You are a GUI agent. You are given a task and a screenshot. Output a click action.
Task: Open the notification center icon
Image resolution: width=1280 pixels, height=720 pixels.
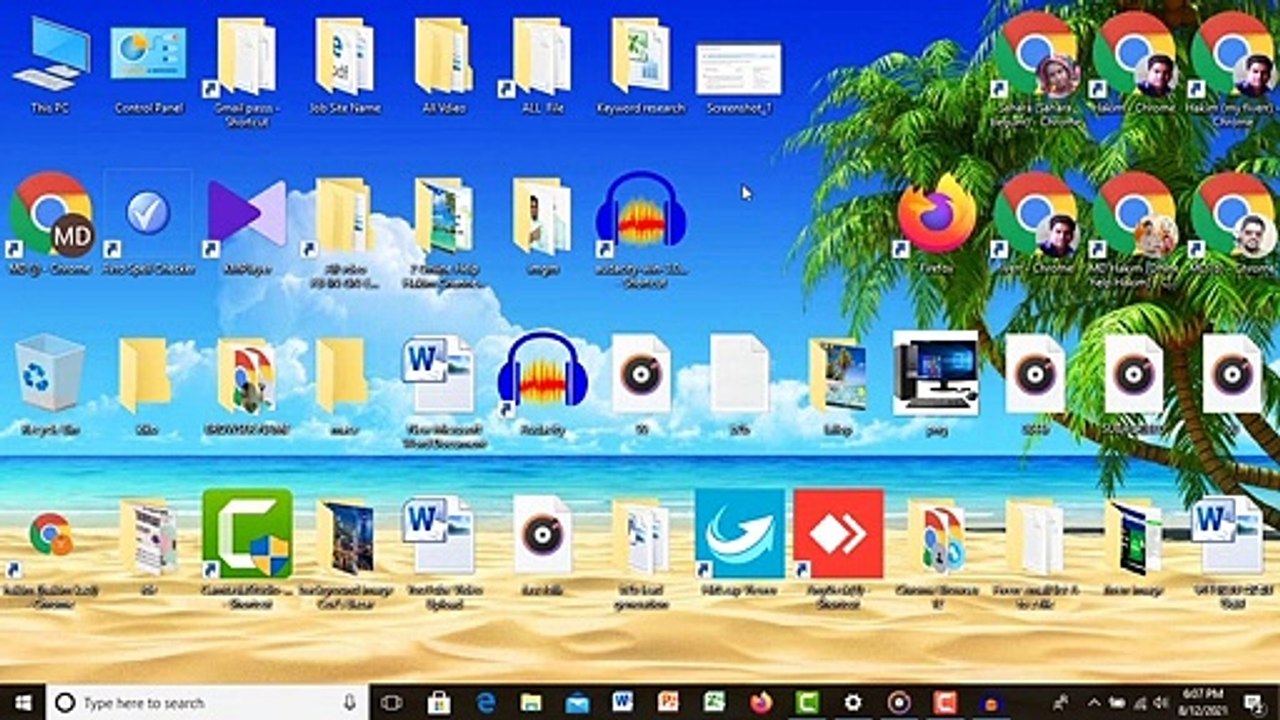click(x=1256, y=703)
